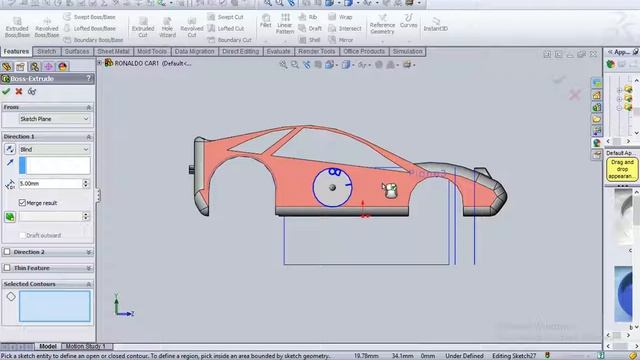This screenshot has width=640, height=360.
Task: Click the Detailed Preview glasses icon
Action: pos(32,91)
